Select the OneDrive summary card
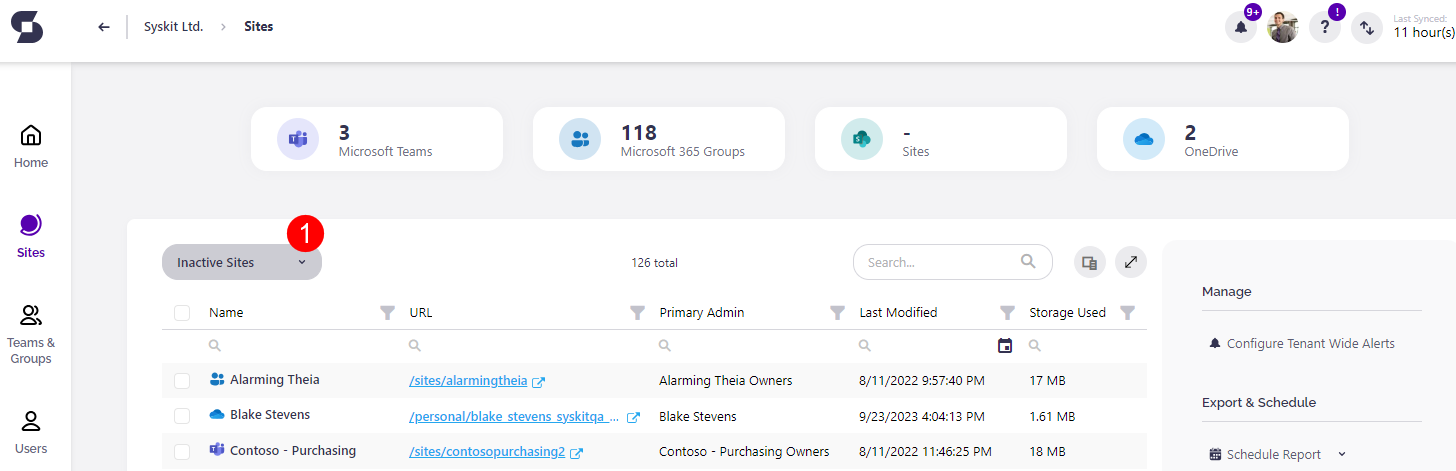 pyautogui.click(x=1223, y=139)
